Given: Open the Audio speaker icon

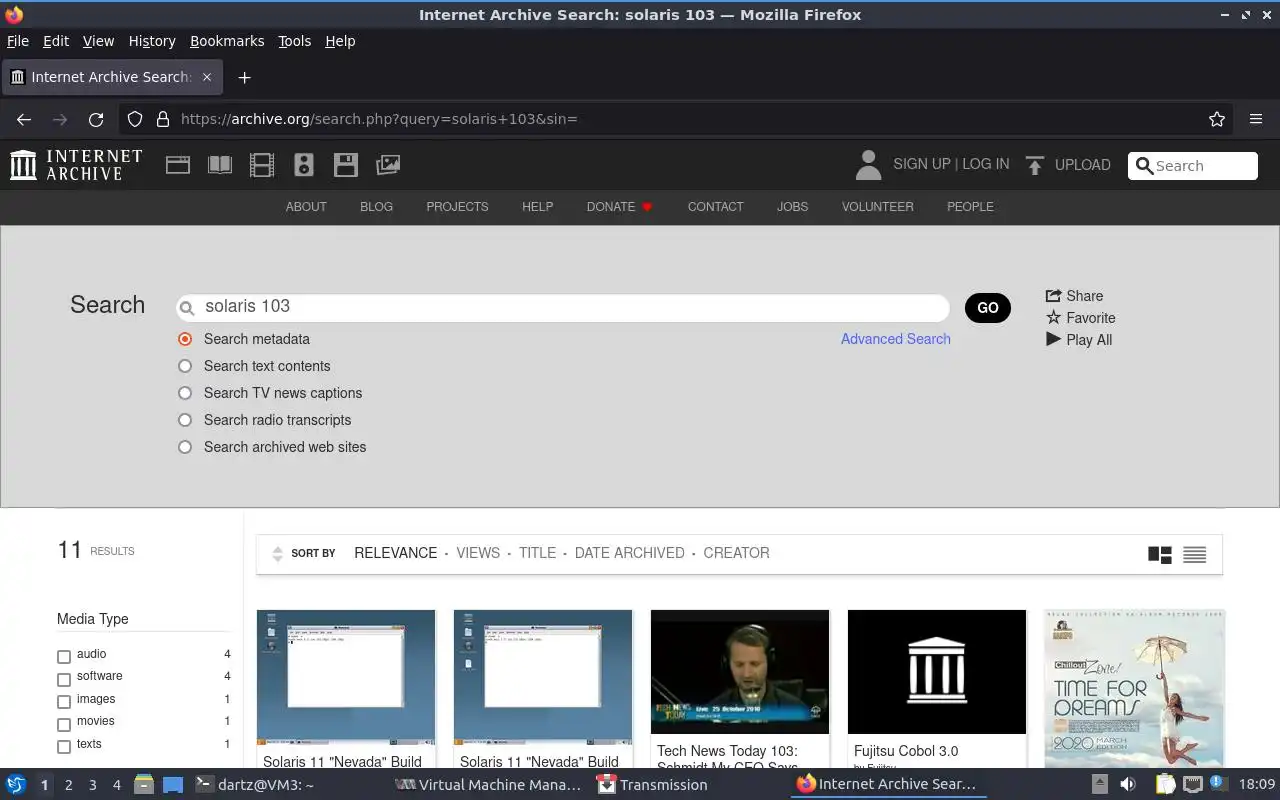Looking at the screenshot, I should click(x=304, y=165).
